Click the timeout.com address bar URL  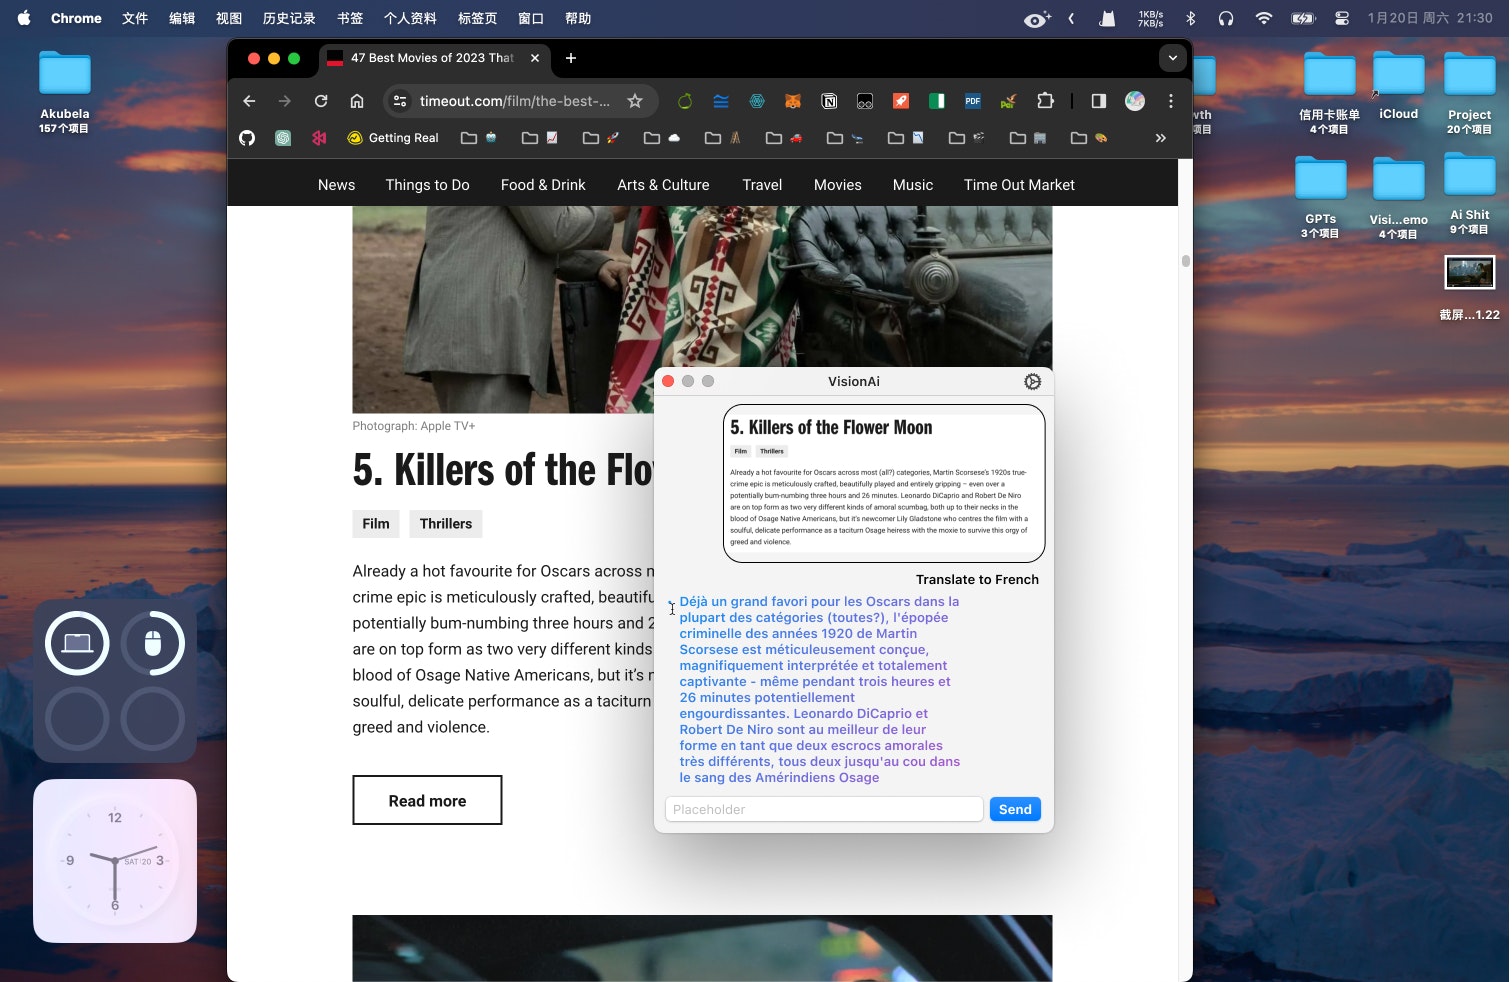514,101
